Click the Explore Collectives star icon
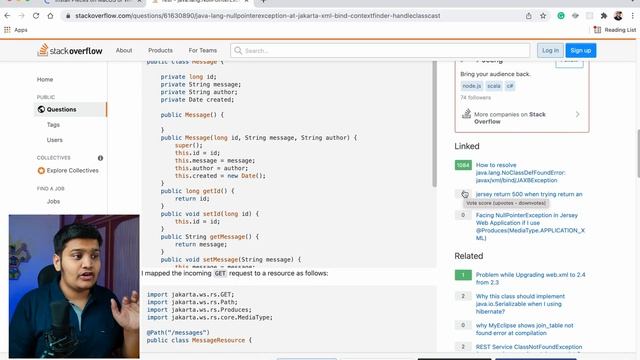 click(x=41, y=171)
